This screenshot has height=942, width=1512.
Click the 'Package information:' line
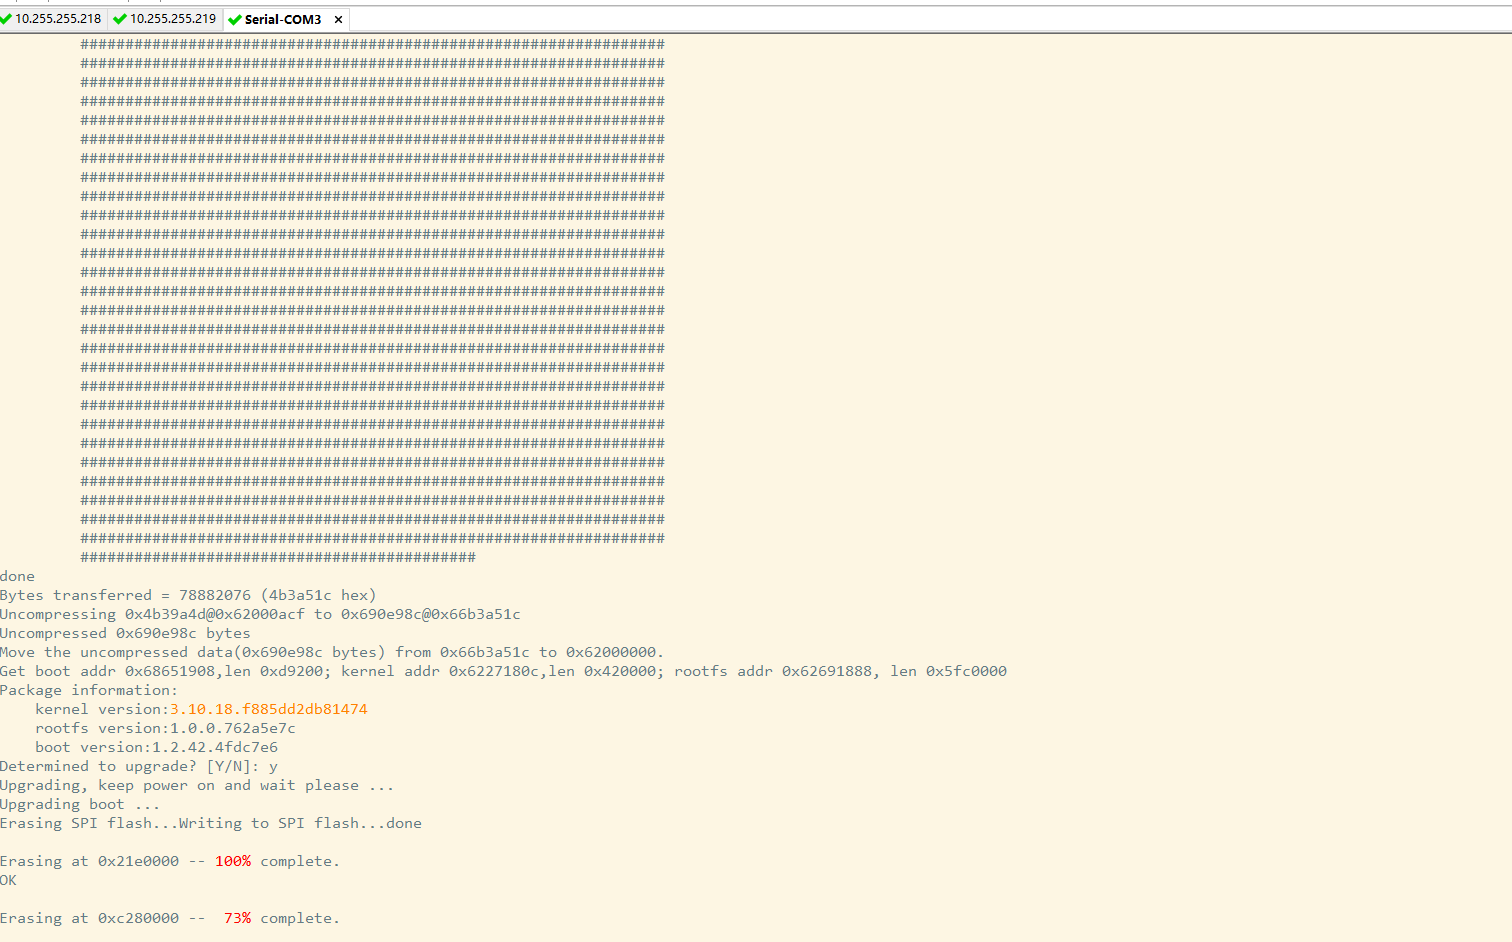coord(89,690)
